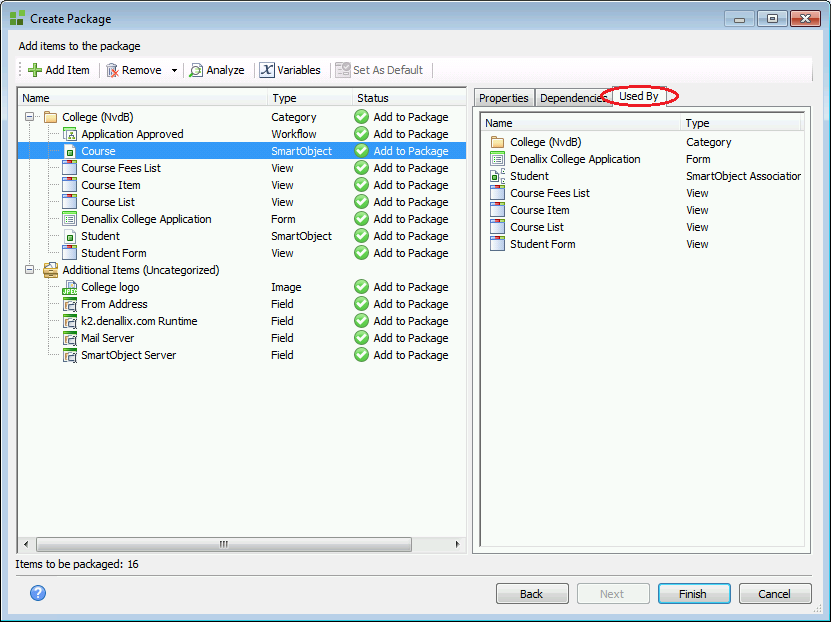Click the Analyze magnifier icon
Image resolution: width=831 pixels, height=622 pixels.
coord(197,70)
